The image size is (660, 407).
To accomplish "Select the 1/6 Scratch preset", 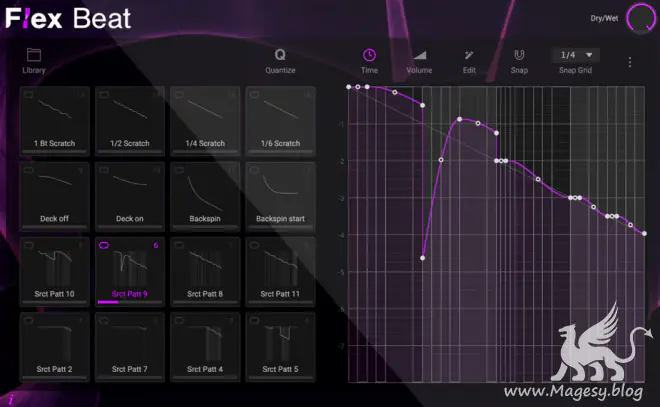I will (x=280, y=121).
